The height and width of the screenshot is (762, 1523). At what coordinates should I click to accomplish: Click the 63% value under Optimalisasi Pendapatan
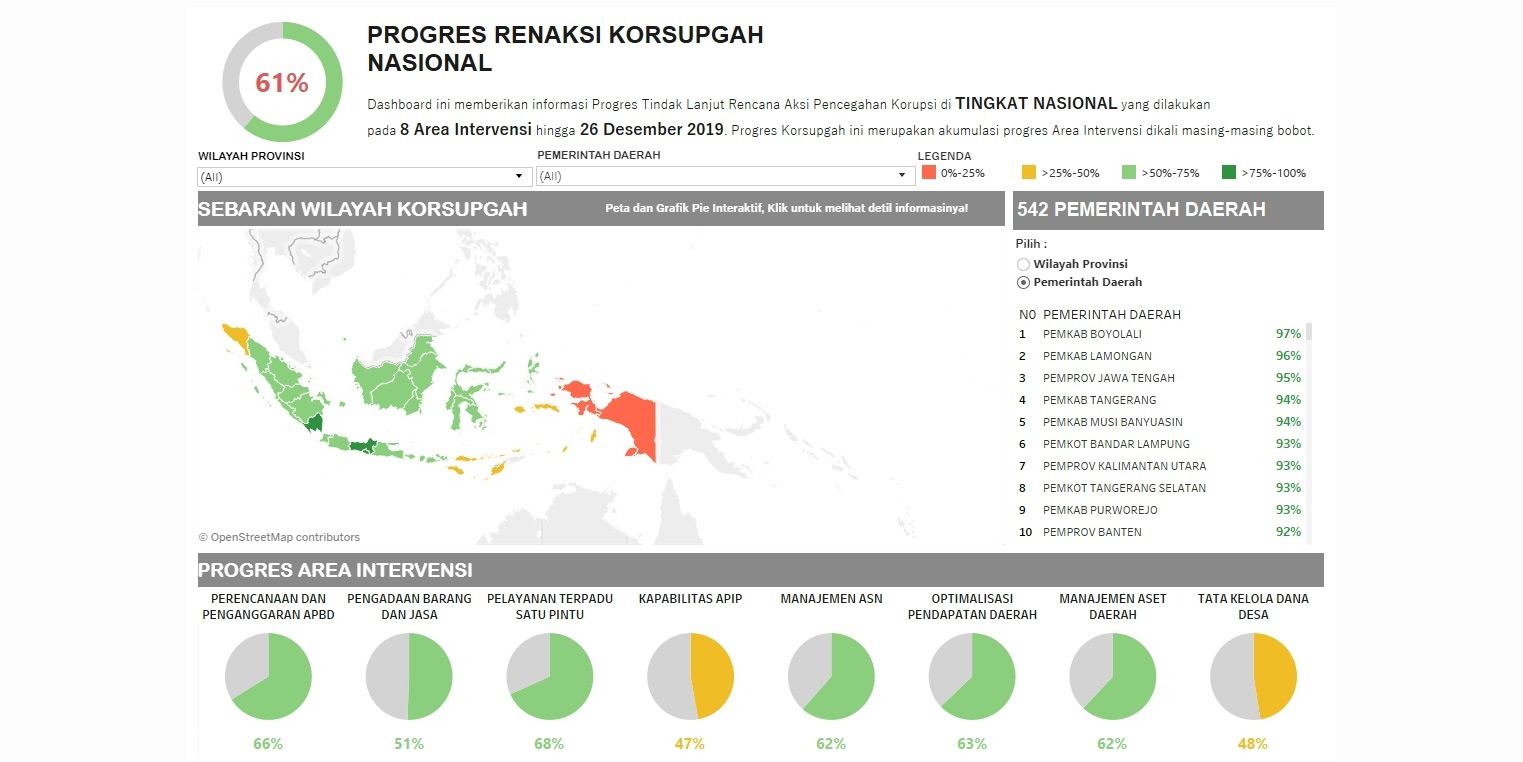[x=972, y=744]
